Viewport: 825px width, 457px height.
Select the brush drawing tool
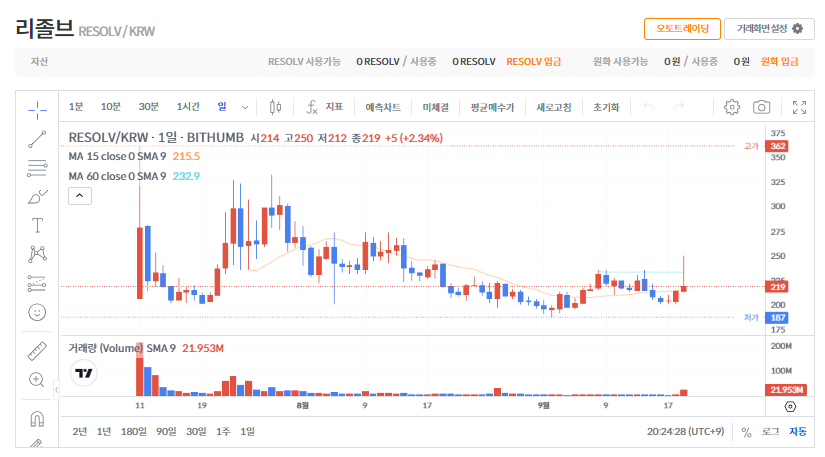(37, 197)
